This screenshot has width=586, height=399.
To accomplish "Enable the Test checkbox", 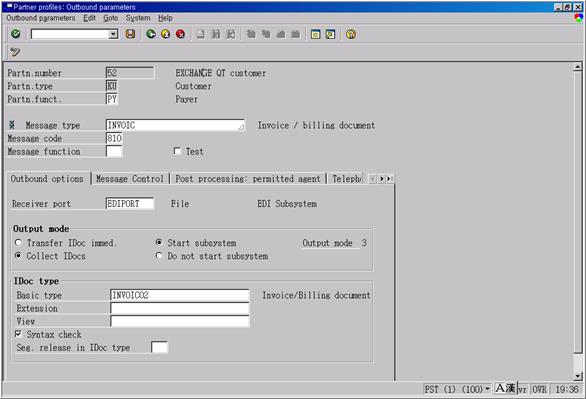I will [x=177, y=151].
